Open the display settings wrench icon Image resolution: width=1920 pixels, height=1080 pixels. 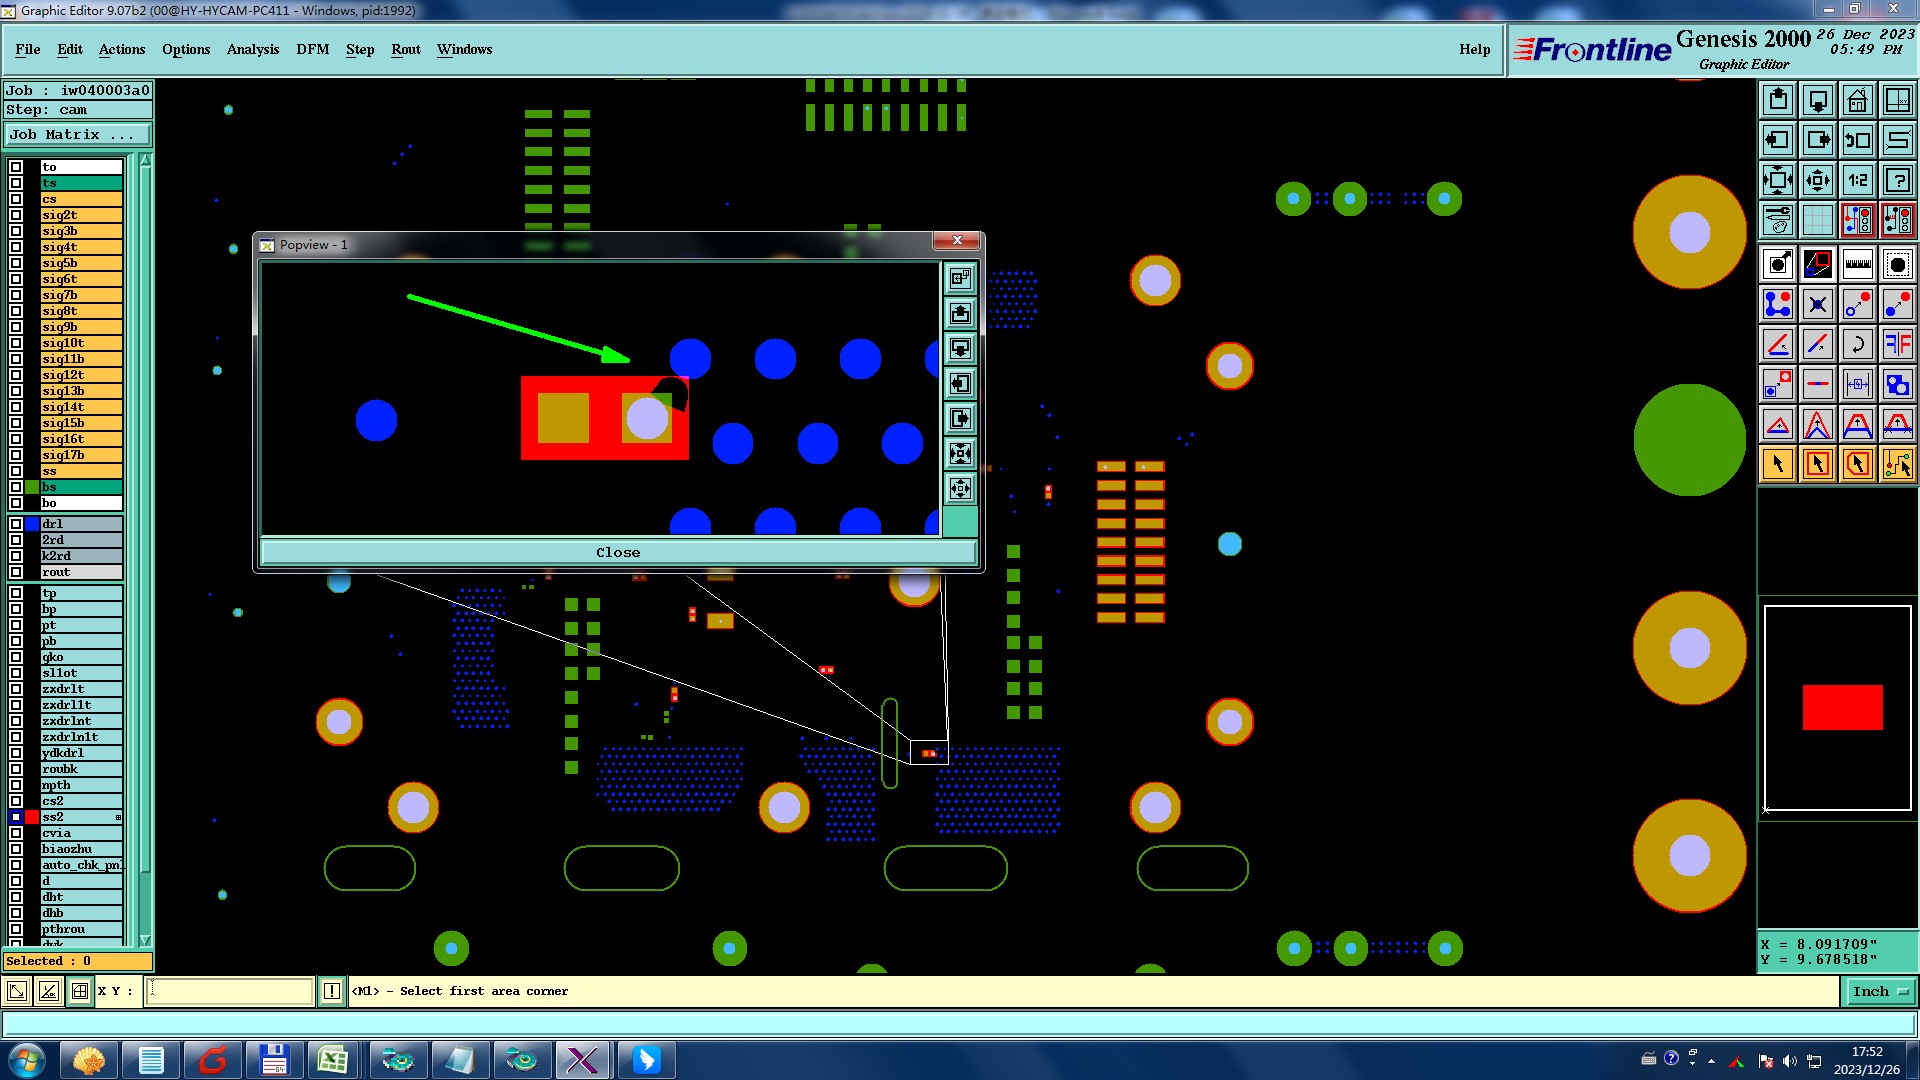1778,220
